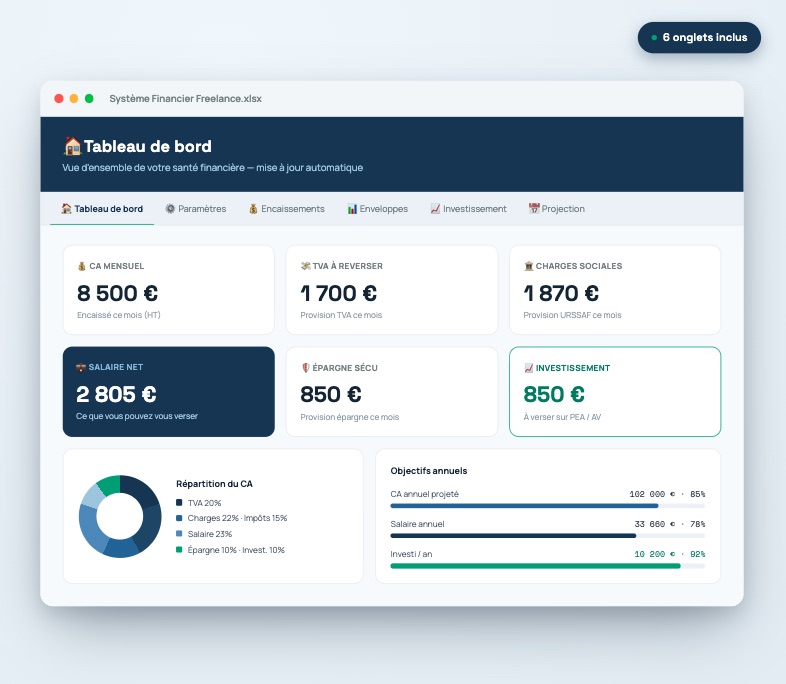The width and height of the screenshot is (786, 684).
Task: Click the Épargne 10% green legend swatch
Action: tap(179, 550)
